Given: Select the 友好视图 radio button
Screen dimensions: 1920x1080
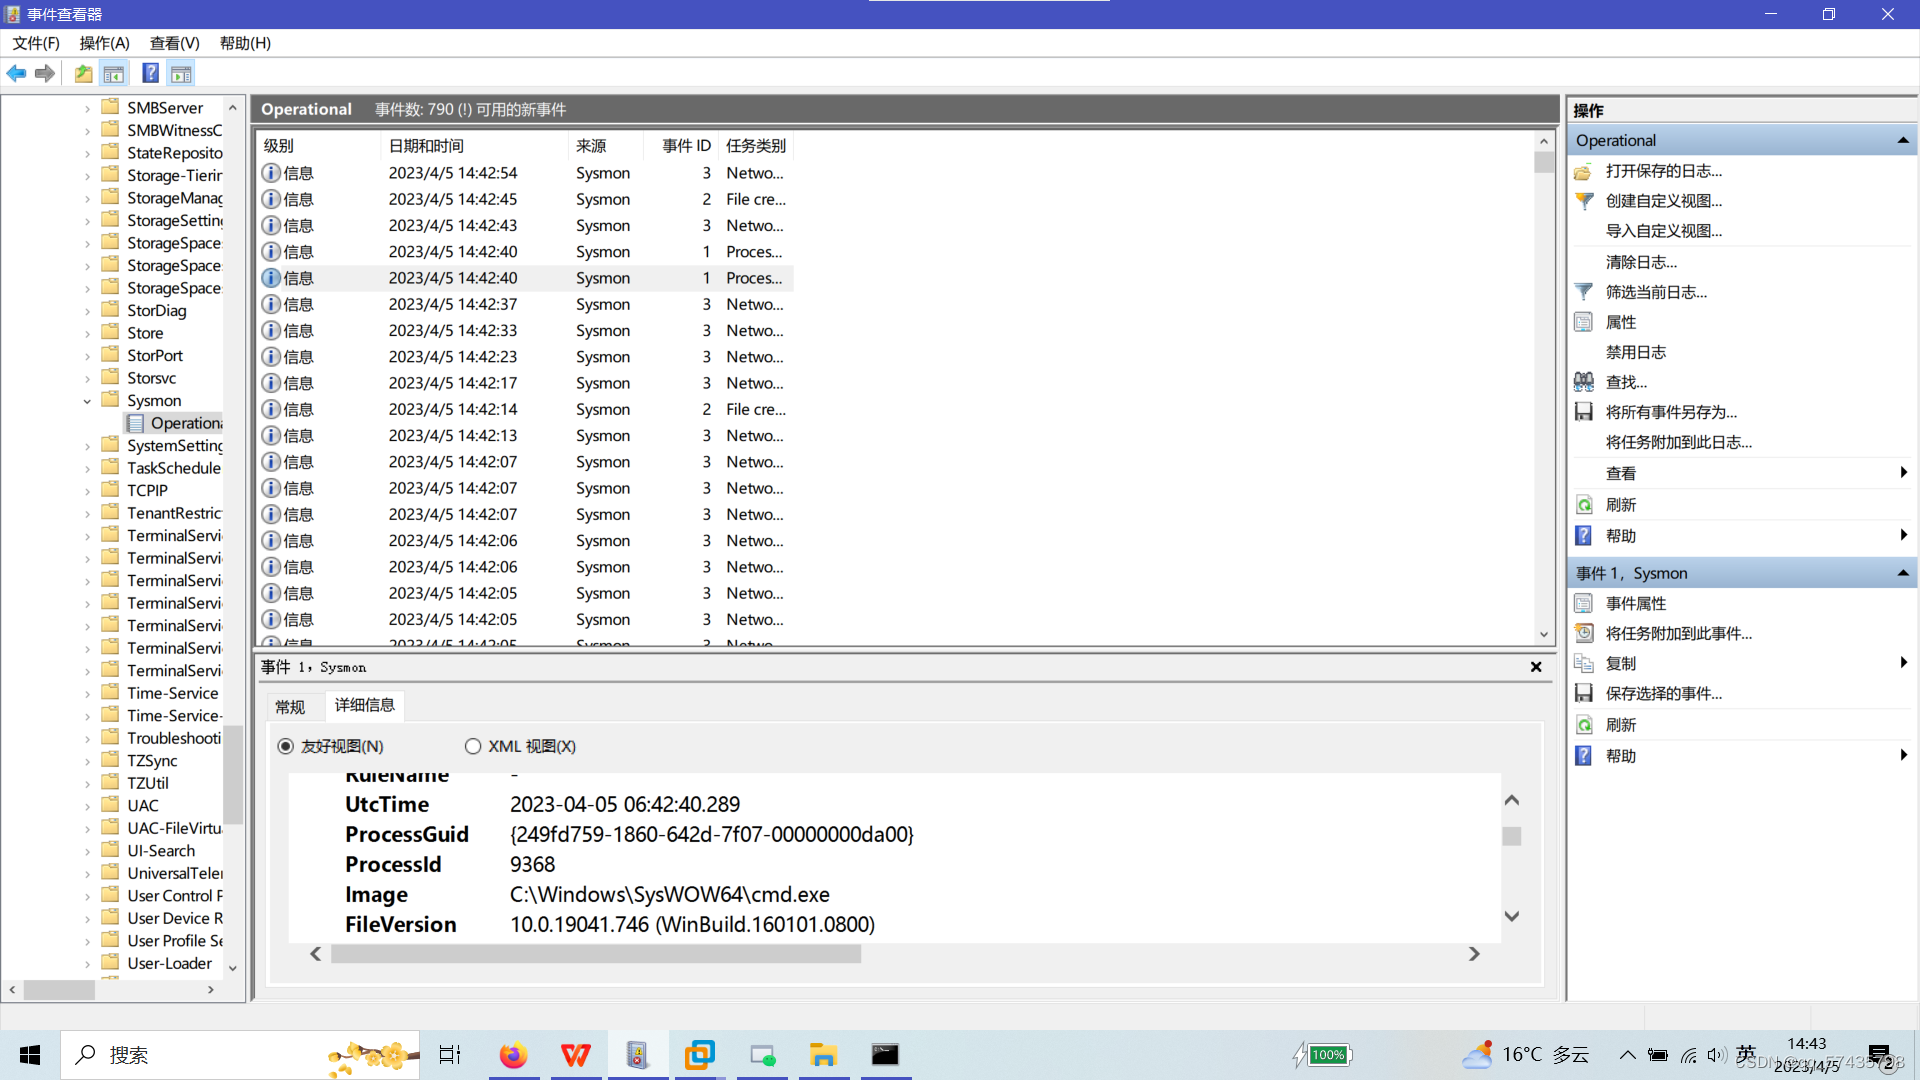Looking at the screenshot, I should pos(286,746).
